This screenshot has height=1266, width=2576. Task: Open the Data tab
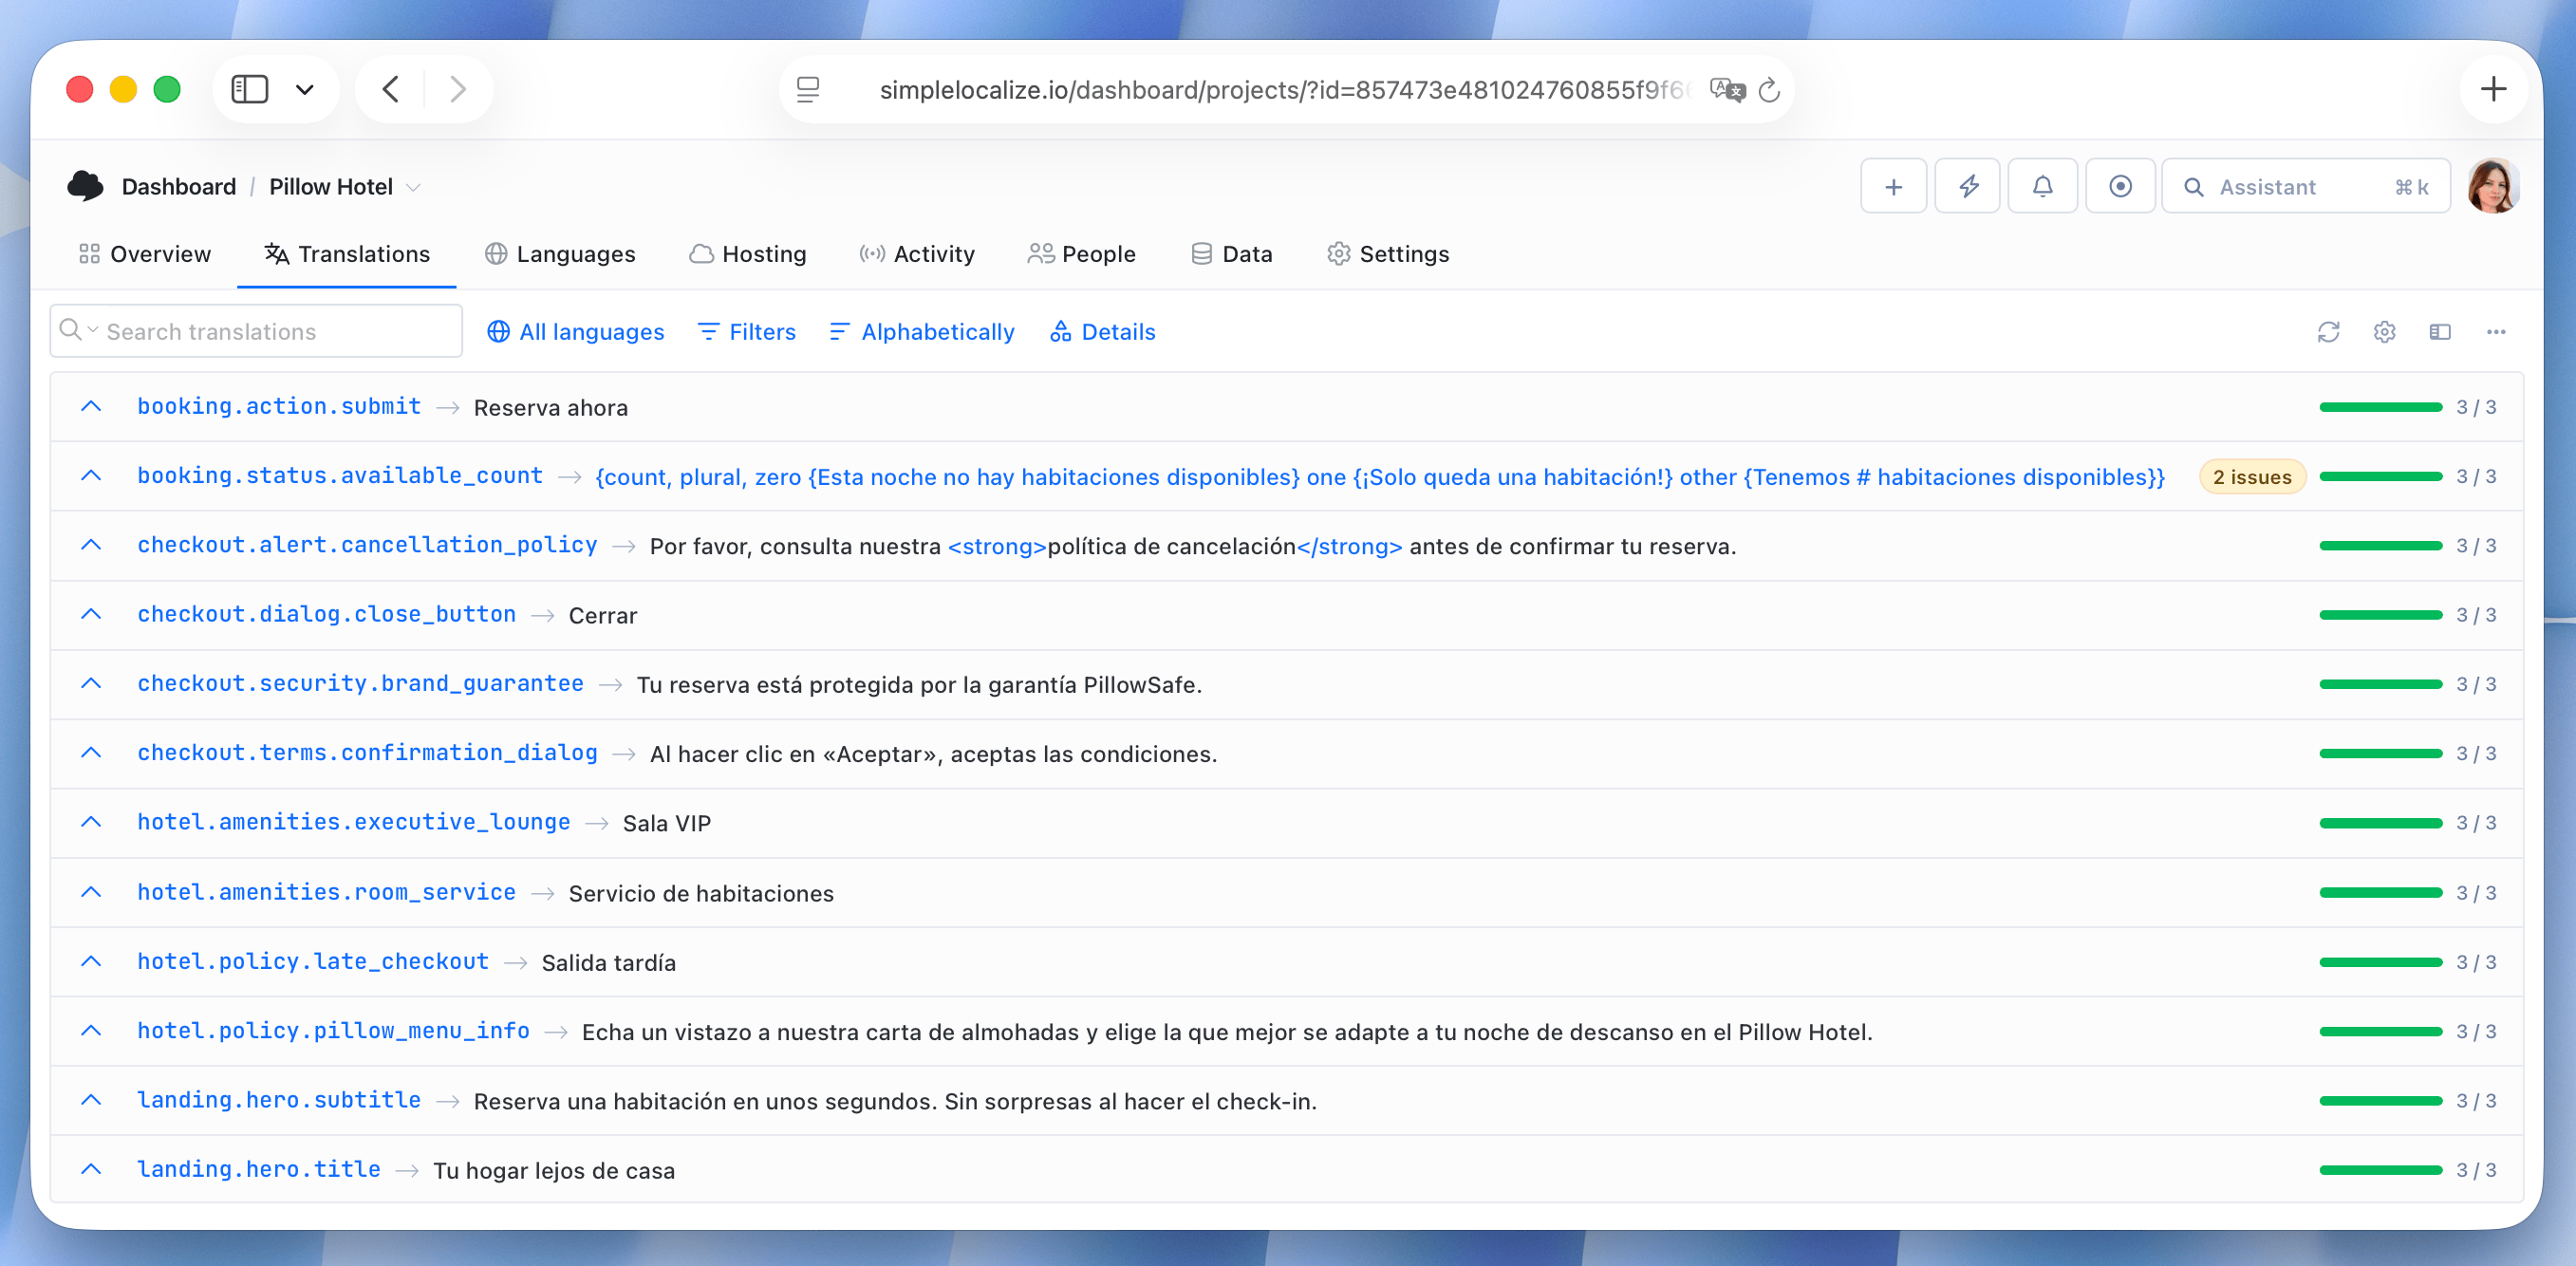coord(1231,254)
